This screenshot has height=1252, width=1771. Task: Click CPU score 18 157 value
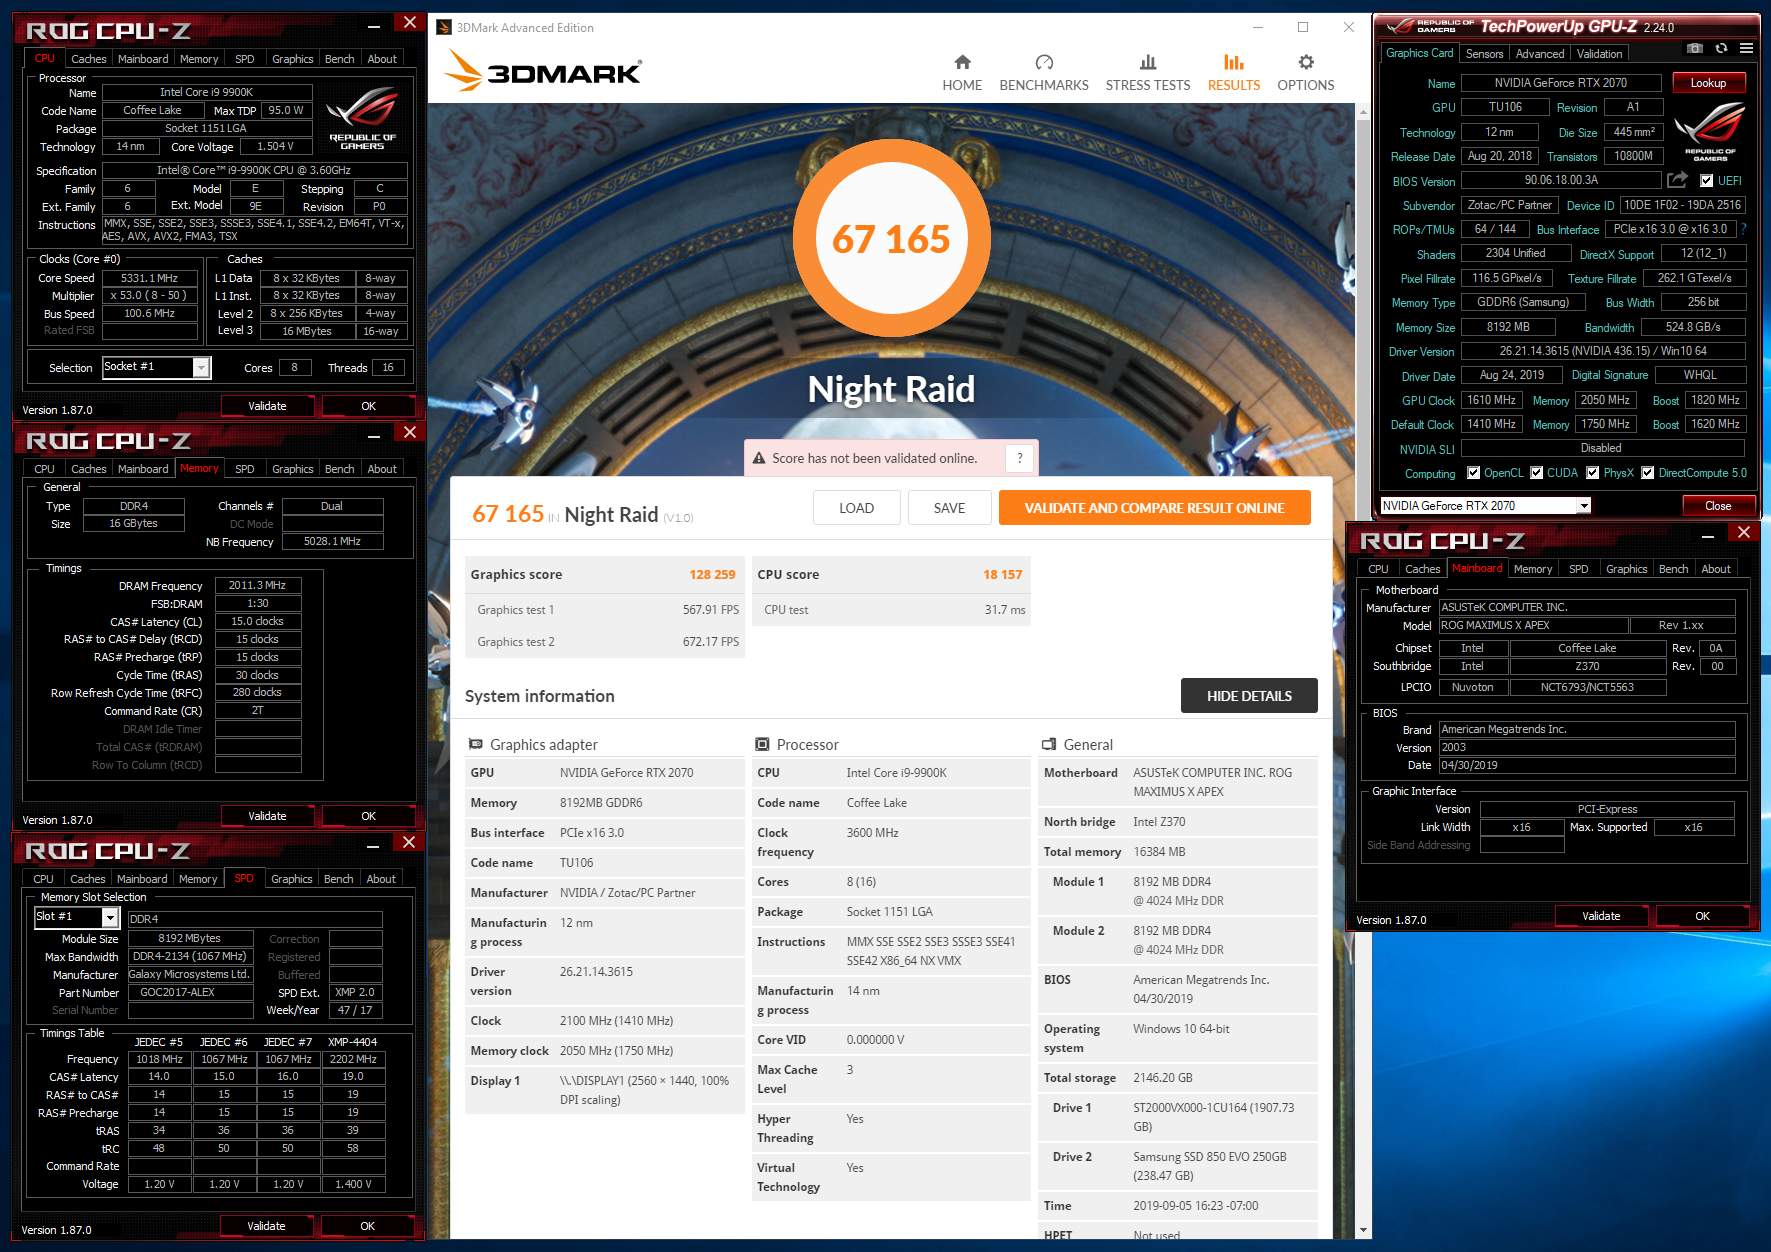pos(1002,574)
